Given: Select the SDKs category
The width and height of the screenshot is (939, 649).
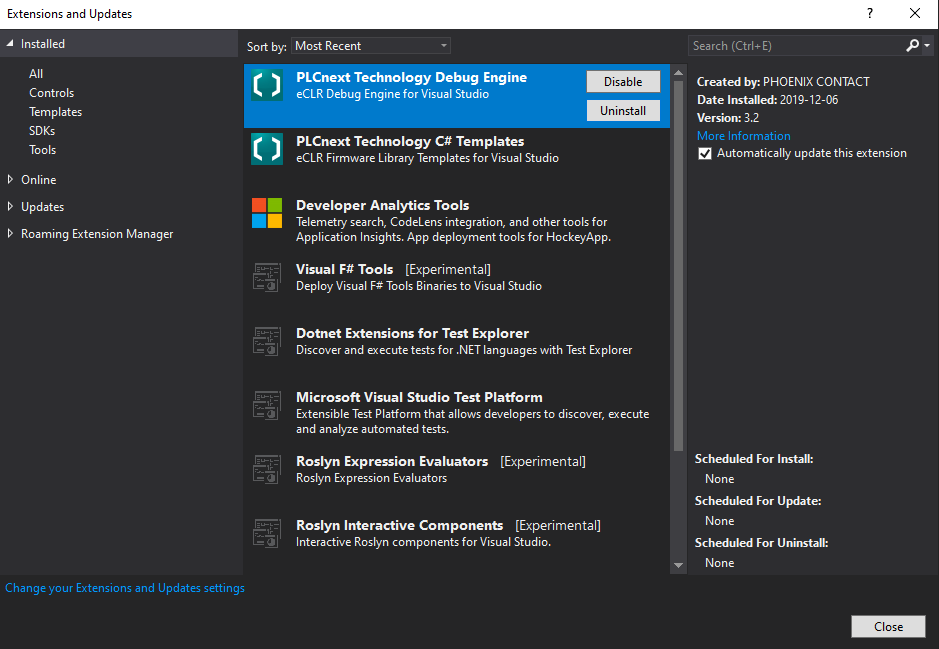Looking at the screenshot, I should 42,131.
